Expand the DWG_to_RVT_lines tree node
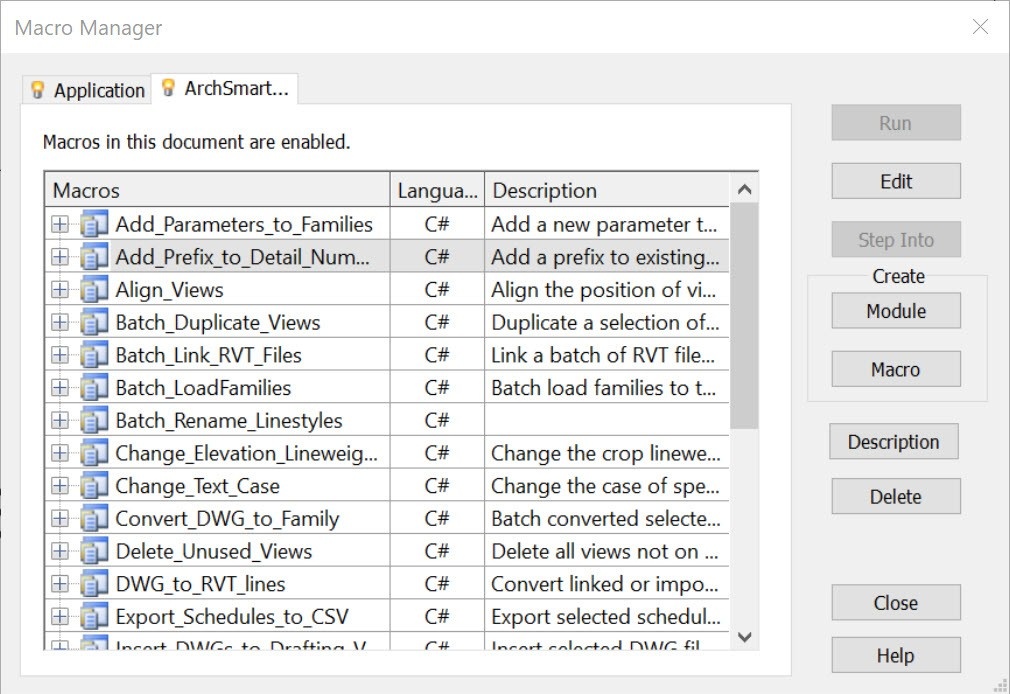This screenshot has height=694, width=1010. [x=60, y=584]
